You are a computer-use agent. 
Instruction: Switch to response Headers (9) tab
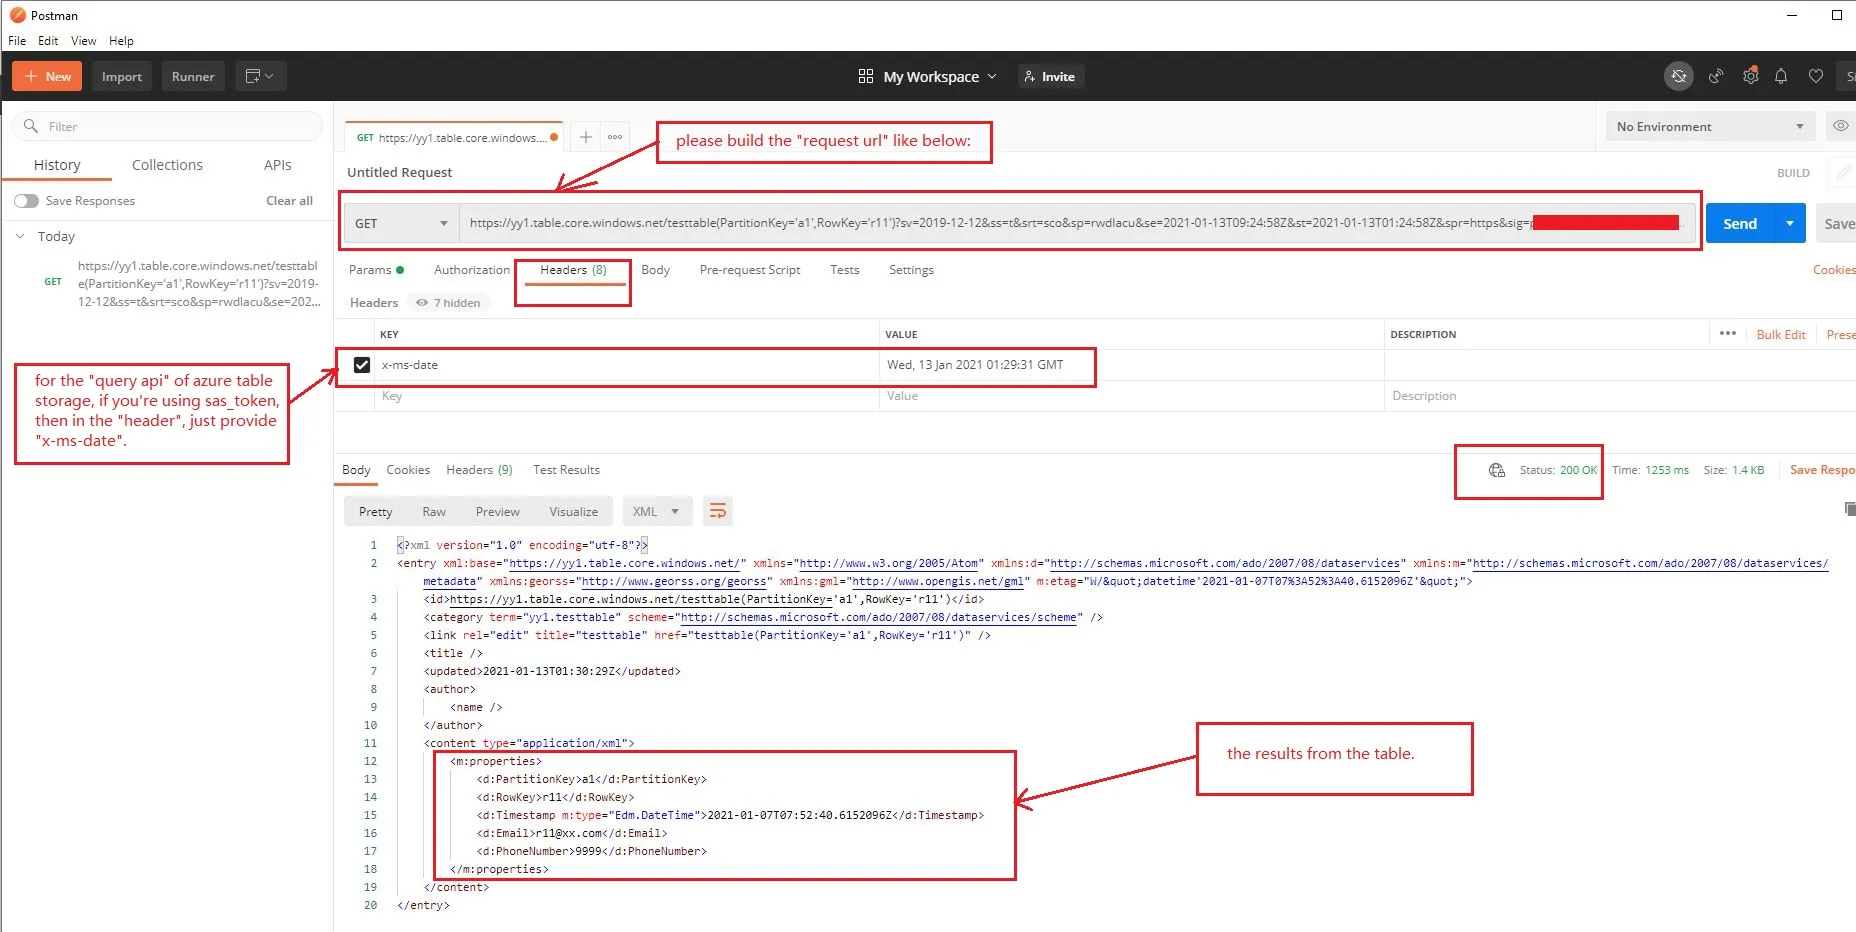pos(479,470)
